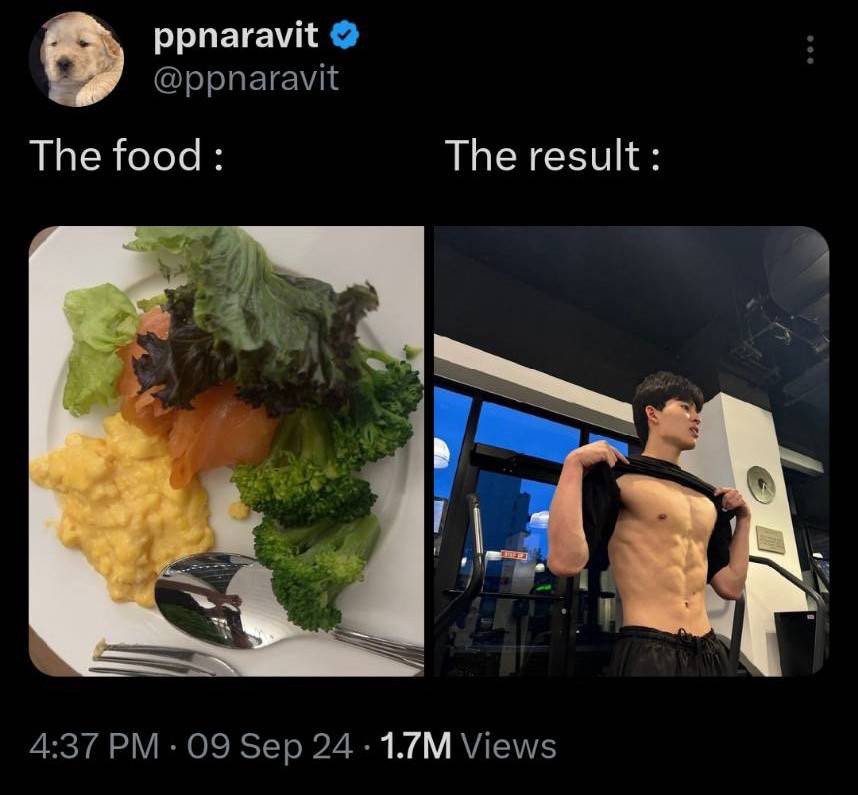View the 1.7M Views analytics

pos(468,747)
